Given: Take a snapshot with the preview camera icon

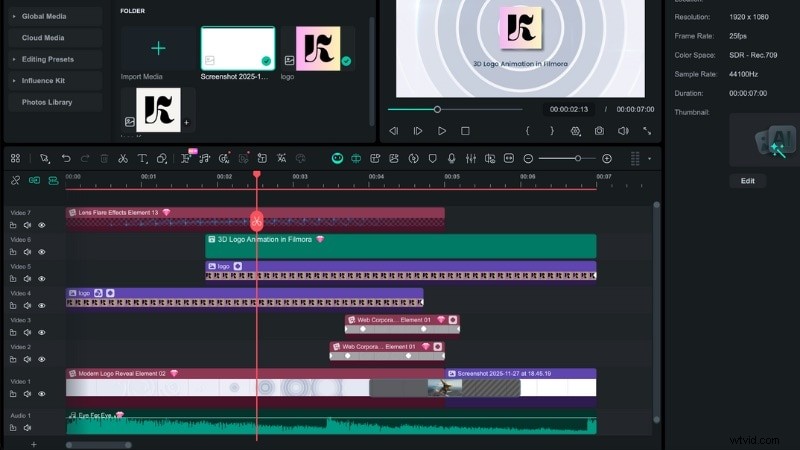Looking at the screenshot, I should (x=599, y=131).
